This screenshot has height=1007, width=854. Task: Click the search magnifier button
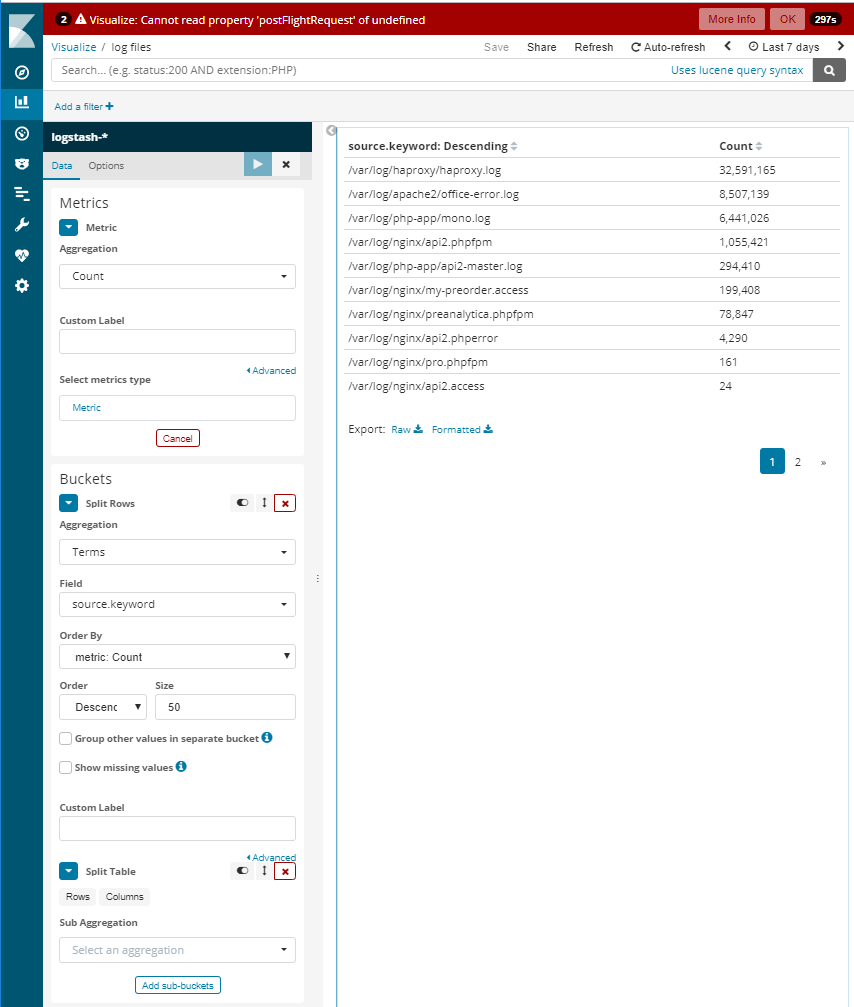click(828, 70)
